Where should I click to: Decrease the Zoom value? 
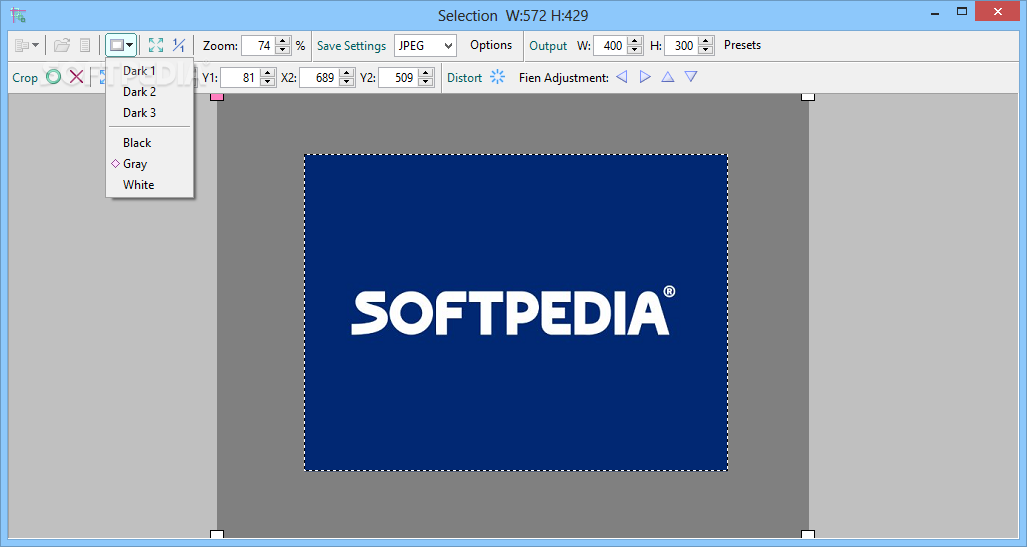click(x=283, y=50)
